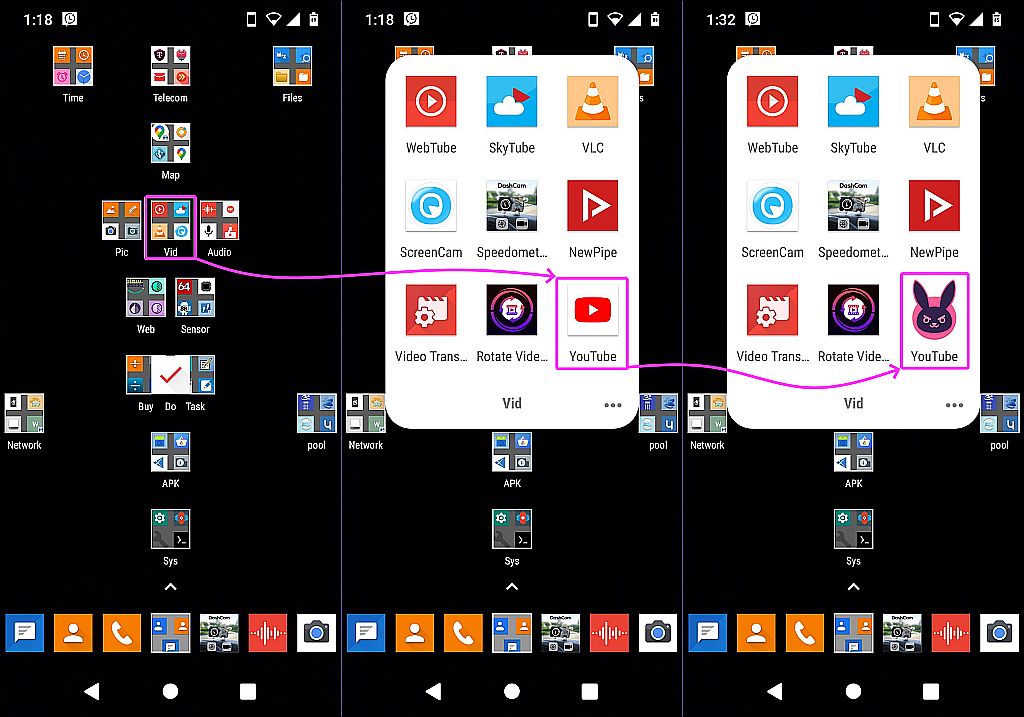Image resolution: width=1024 pixels, height=717 pixels.
Task: Open the Network folder on left screen
Action: (x=24, y=413)
